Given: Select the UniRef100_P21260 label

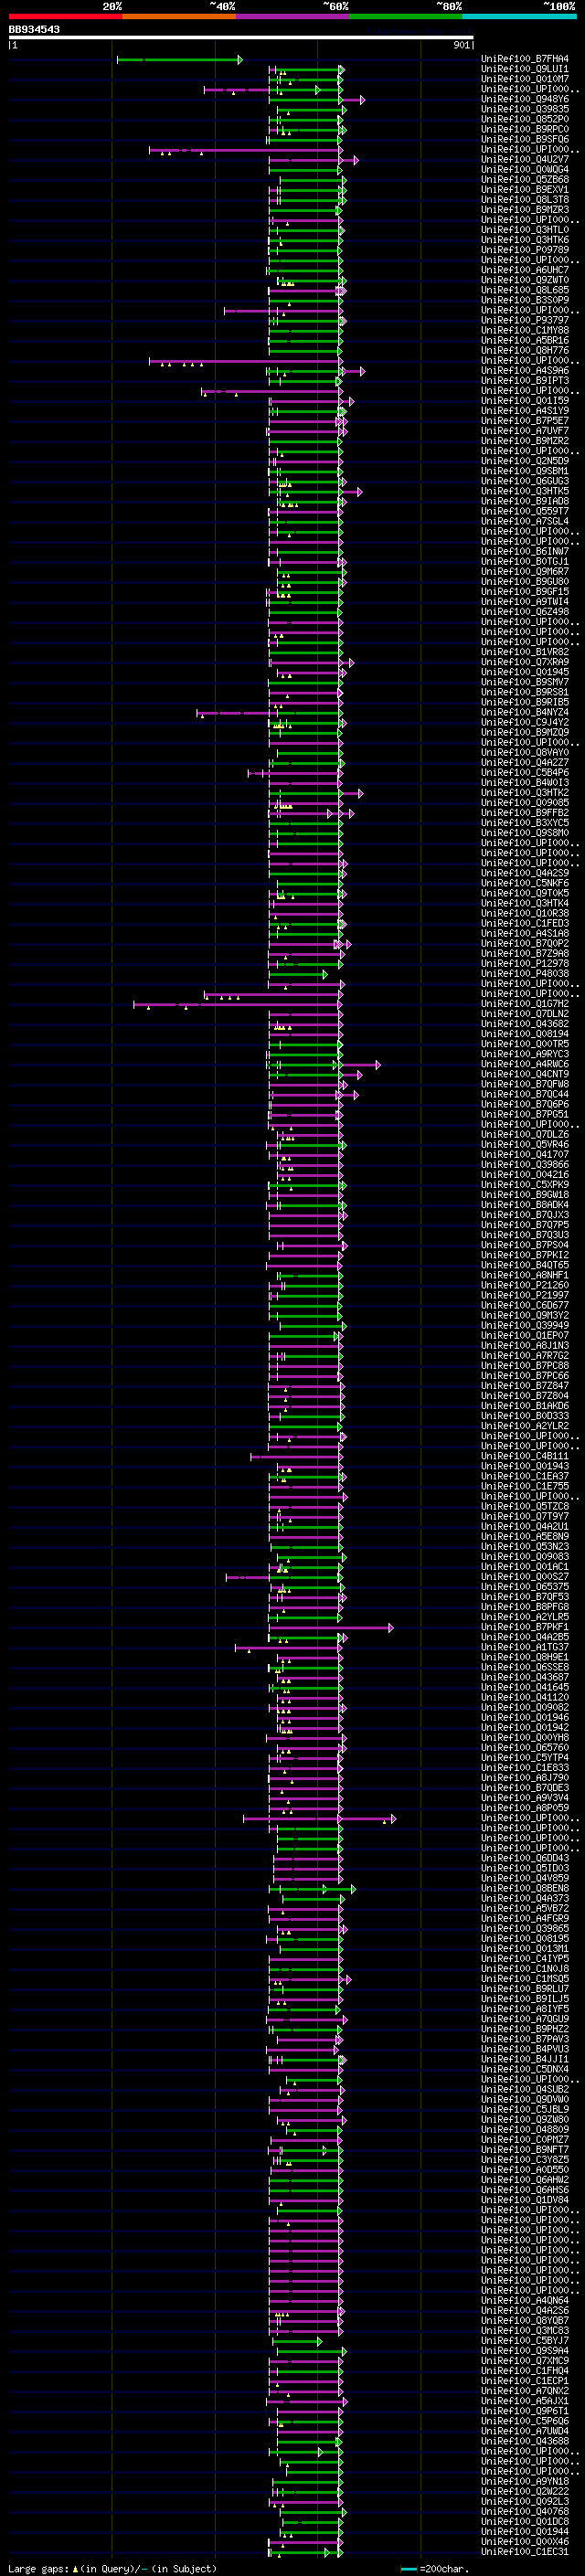Looking at the screenshot, I should tap(524, 1286).
